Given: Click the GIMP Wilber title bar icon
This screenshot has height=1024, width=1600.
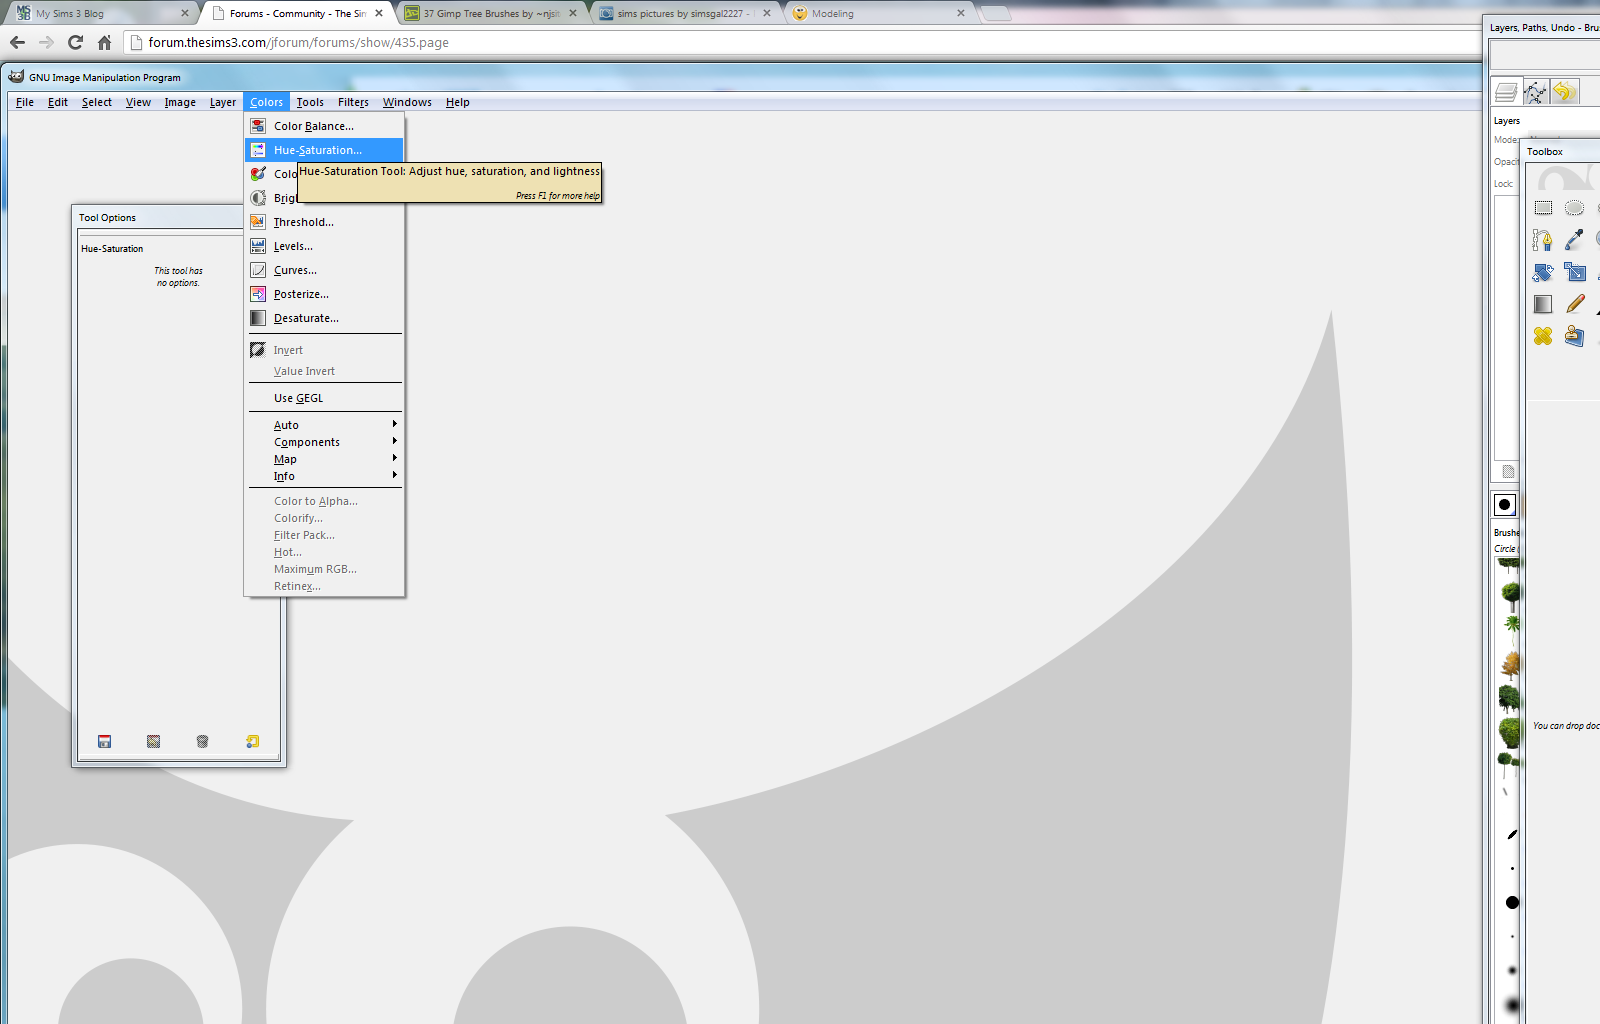Looking at the screenshot, I should click(x=16, y=77).
